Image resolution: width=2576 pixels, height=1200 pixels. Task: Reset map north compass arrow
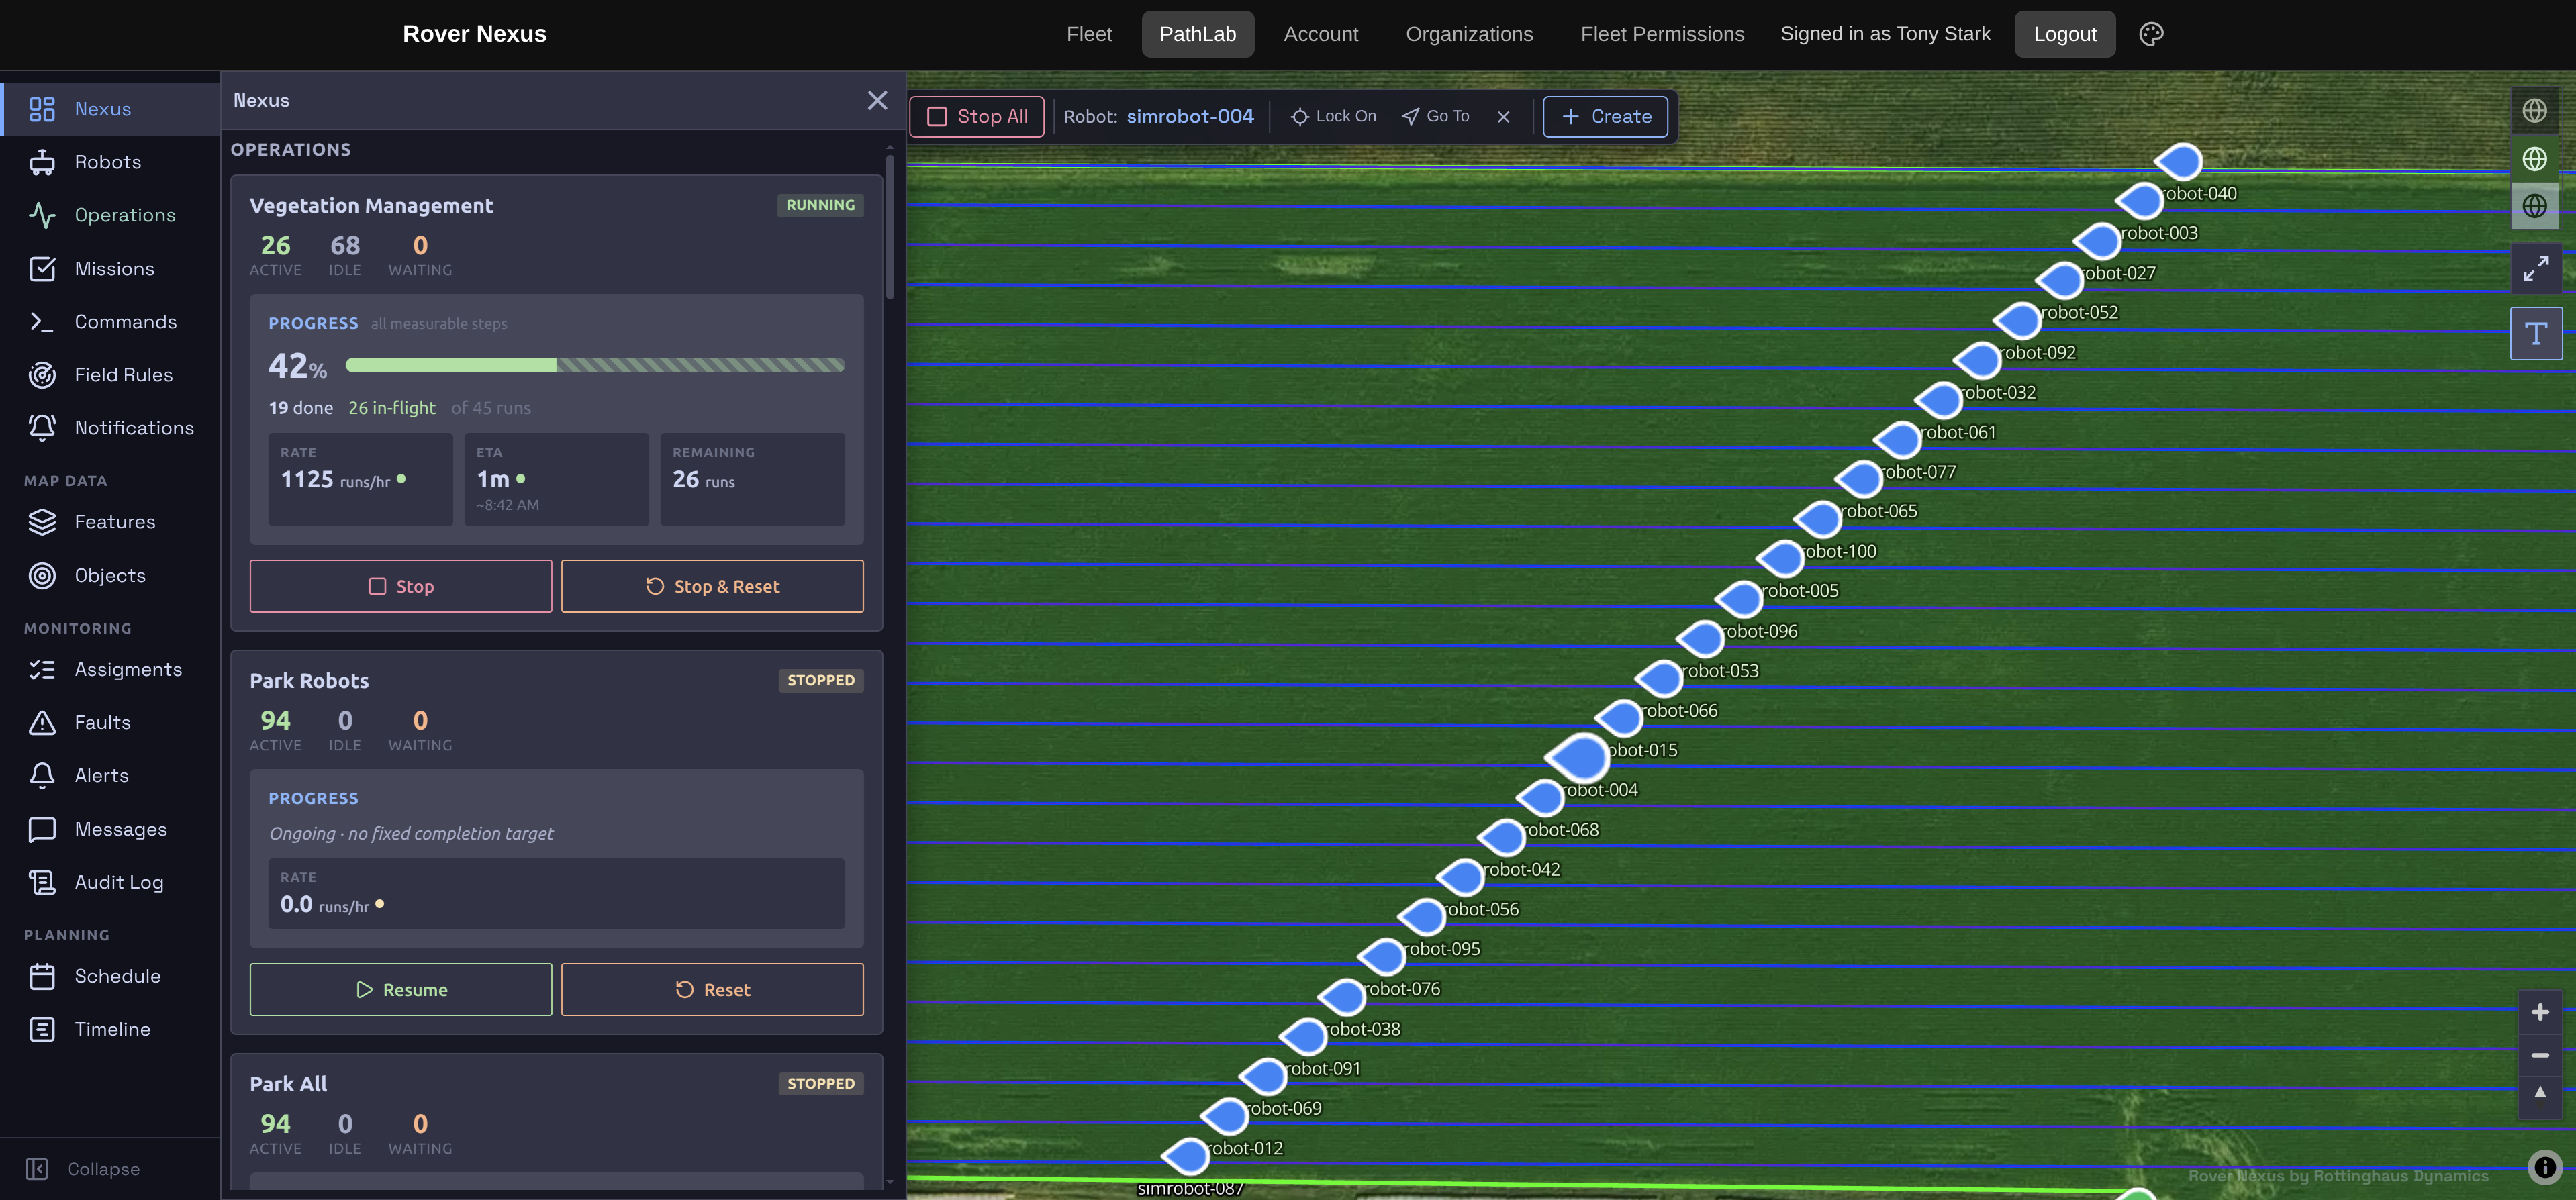tap(2539, 1094)
